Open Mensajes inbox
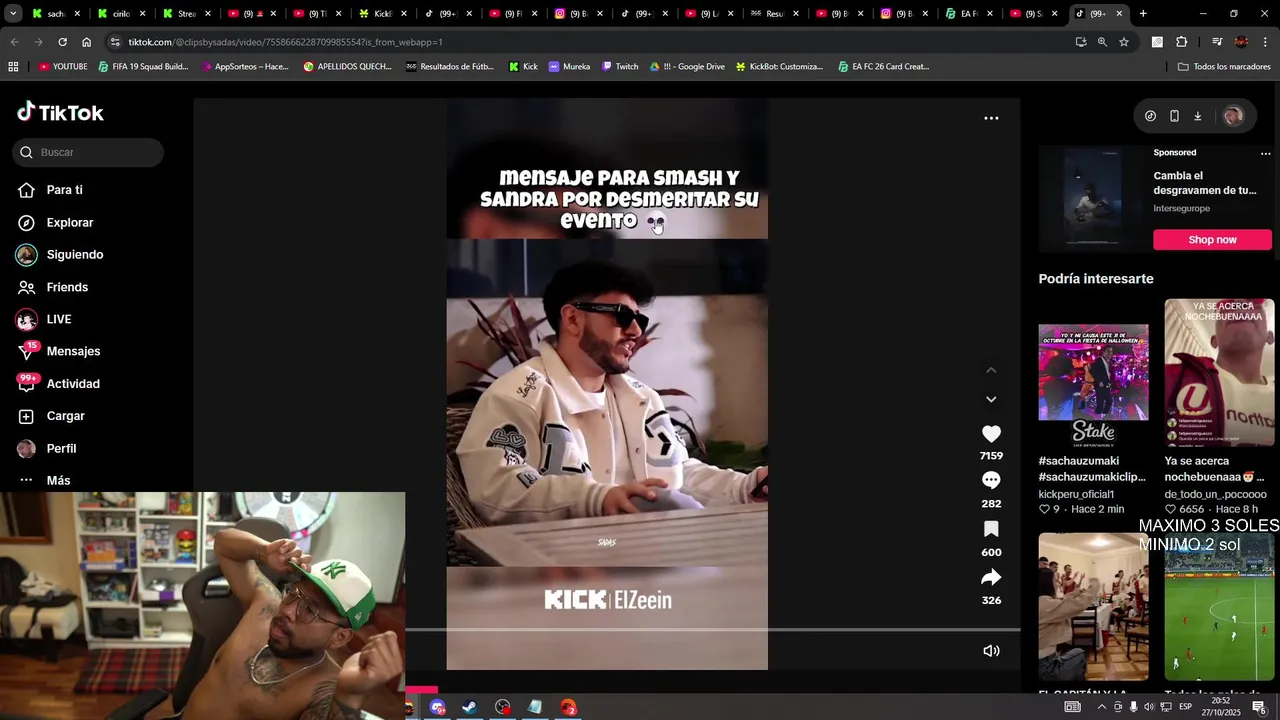 (x=73, y=351)
